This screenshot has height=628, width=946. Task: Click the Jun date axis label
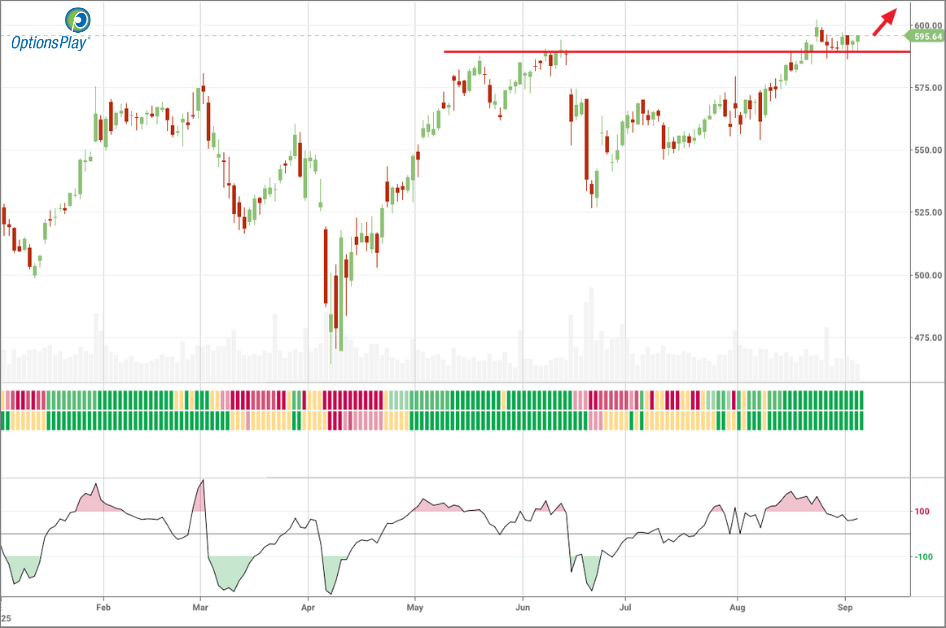522,607
